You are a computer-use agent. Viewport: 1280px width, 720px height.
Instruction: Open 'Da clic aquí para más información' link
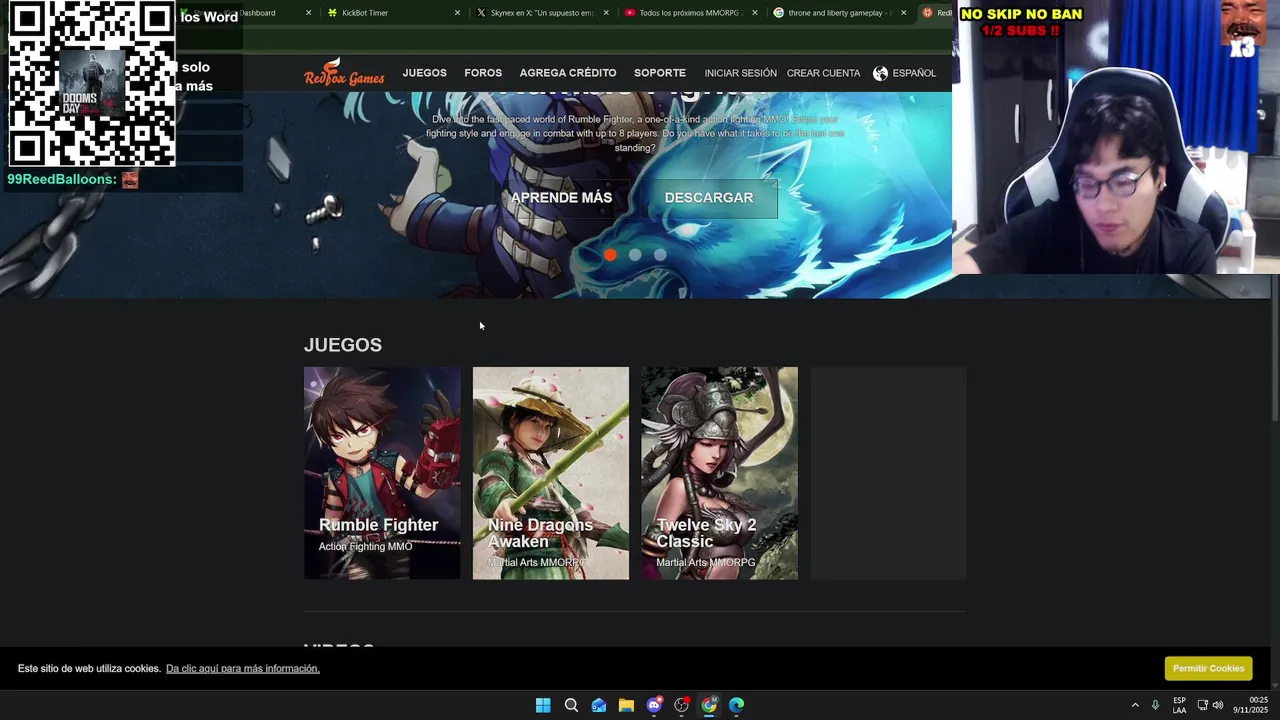(243, 668)
